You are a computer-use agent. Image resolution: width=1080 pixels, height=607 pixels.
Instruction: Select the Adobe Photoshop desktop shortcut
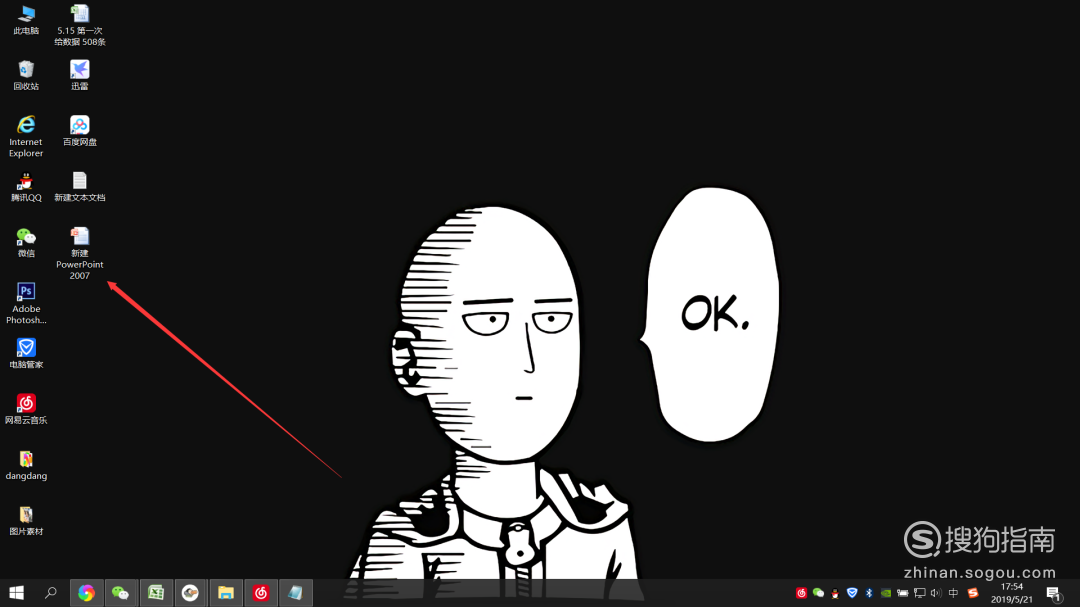pyautogui.click(x=26, y=303)
